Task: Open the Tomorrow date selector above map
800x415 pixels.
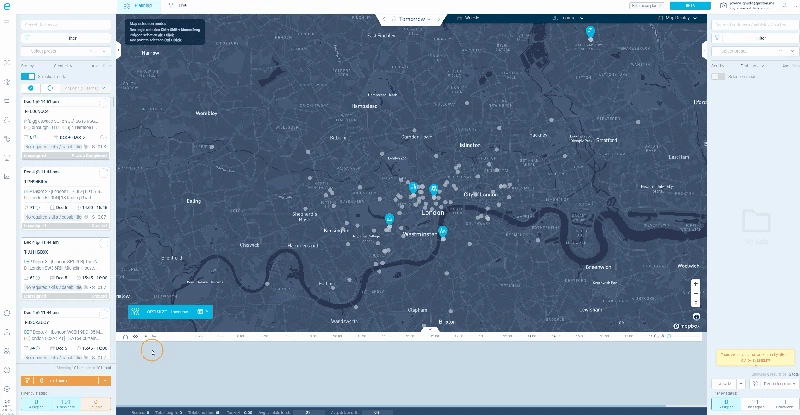Action: [412, 19]
